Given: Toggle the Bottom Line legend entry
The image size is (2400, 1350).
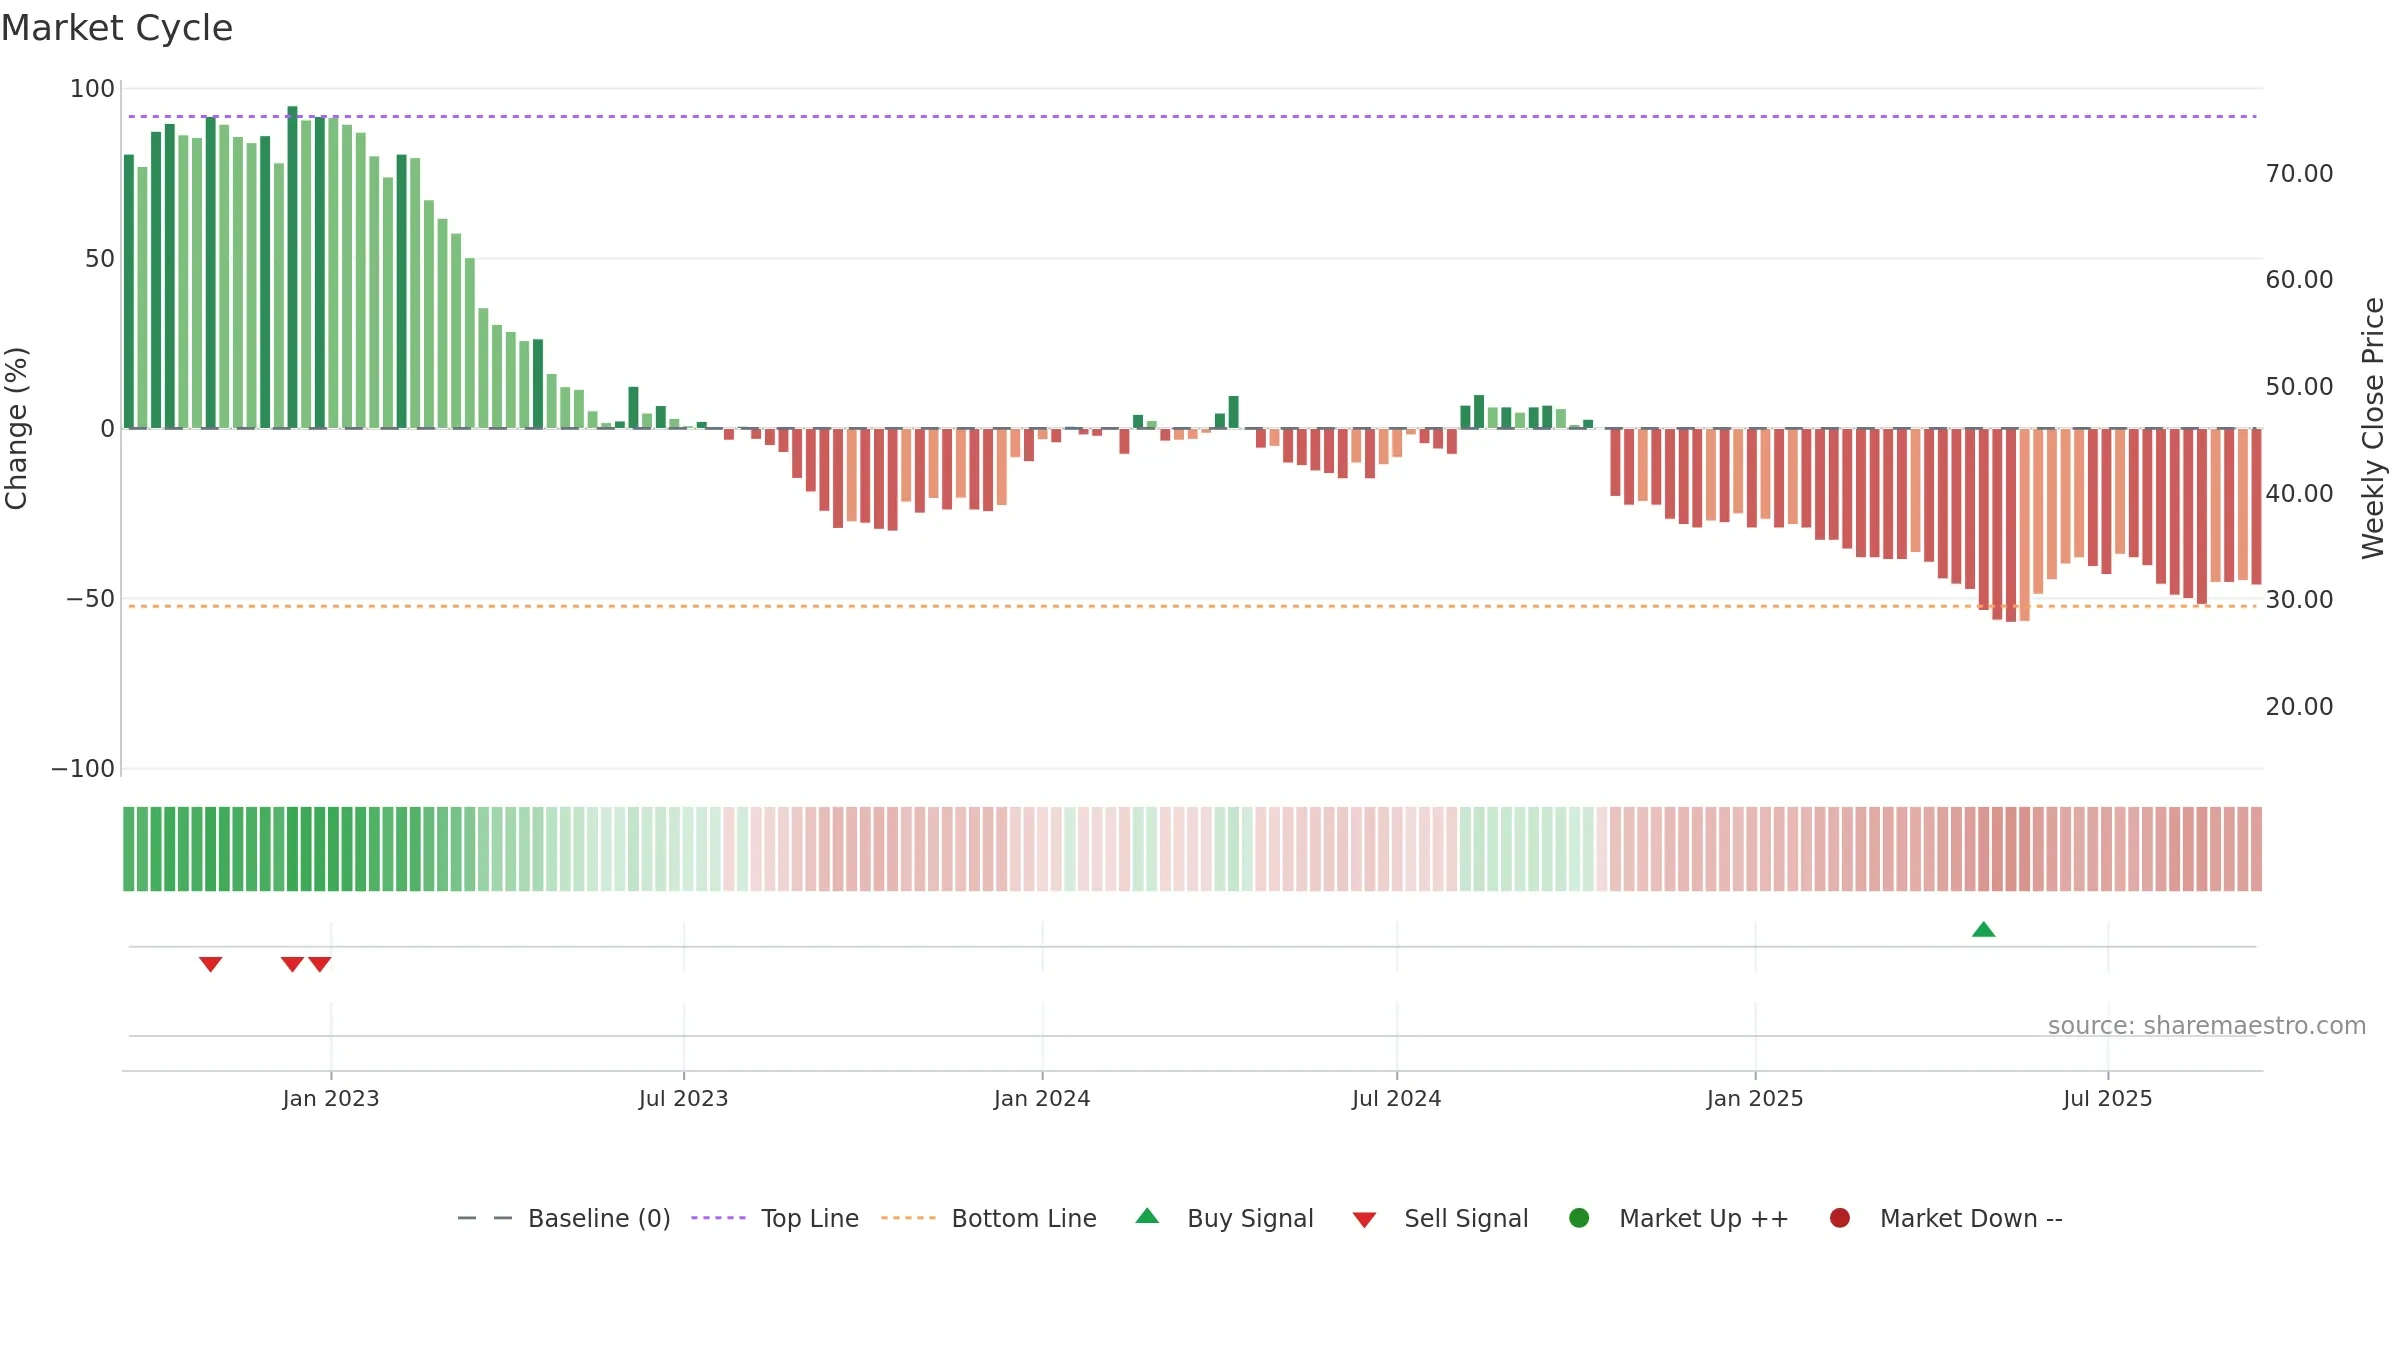Looking at the screenshot, I should [989, 1218].
